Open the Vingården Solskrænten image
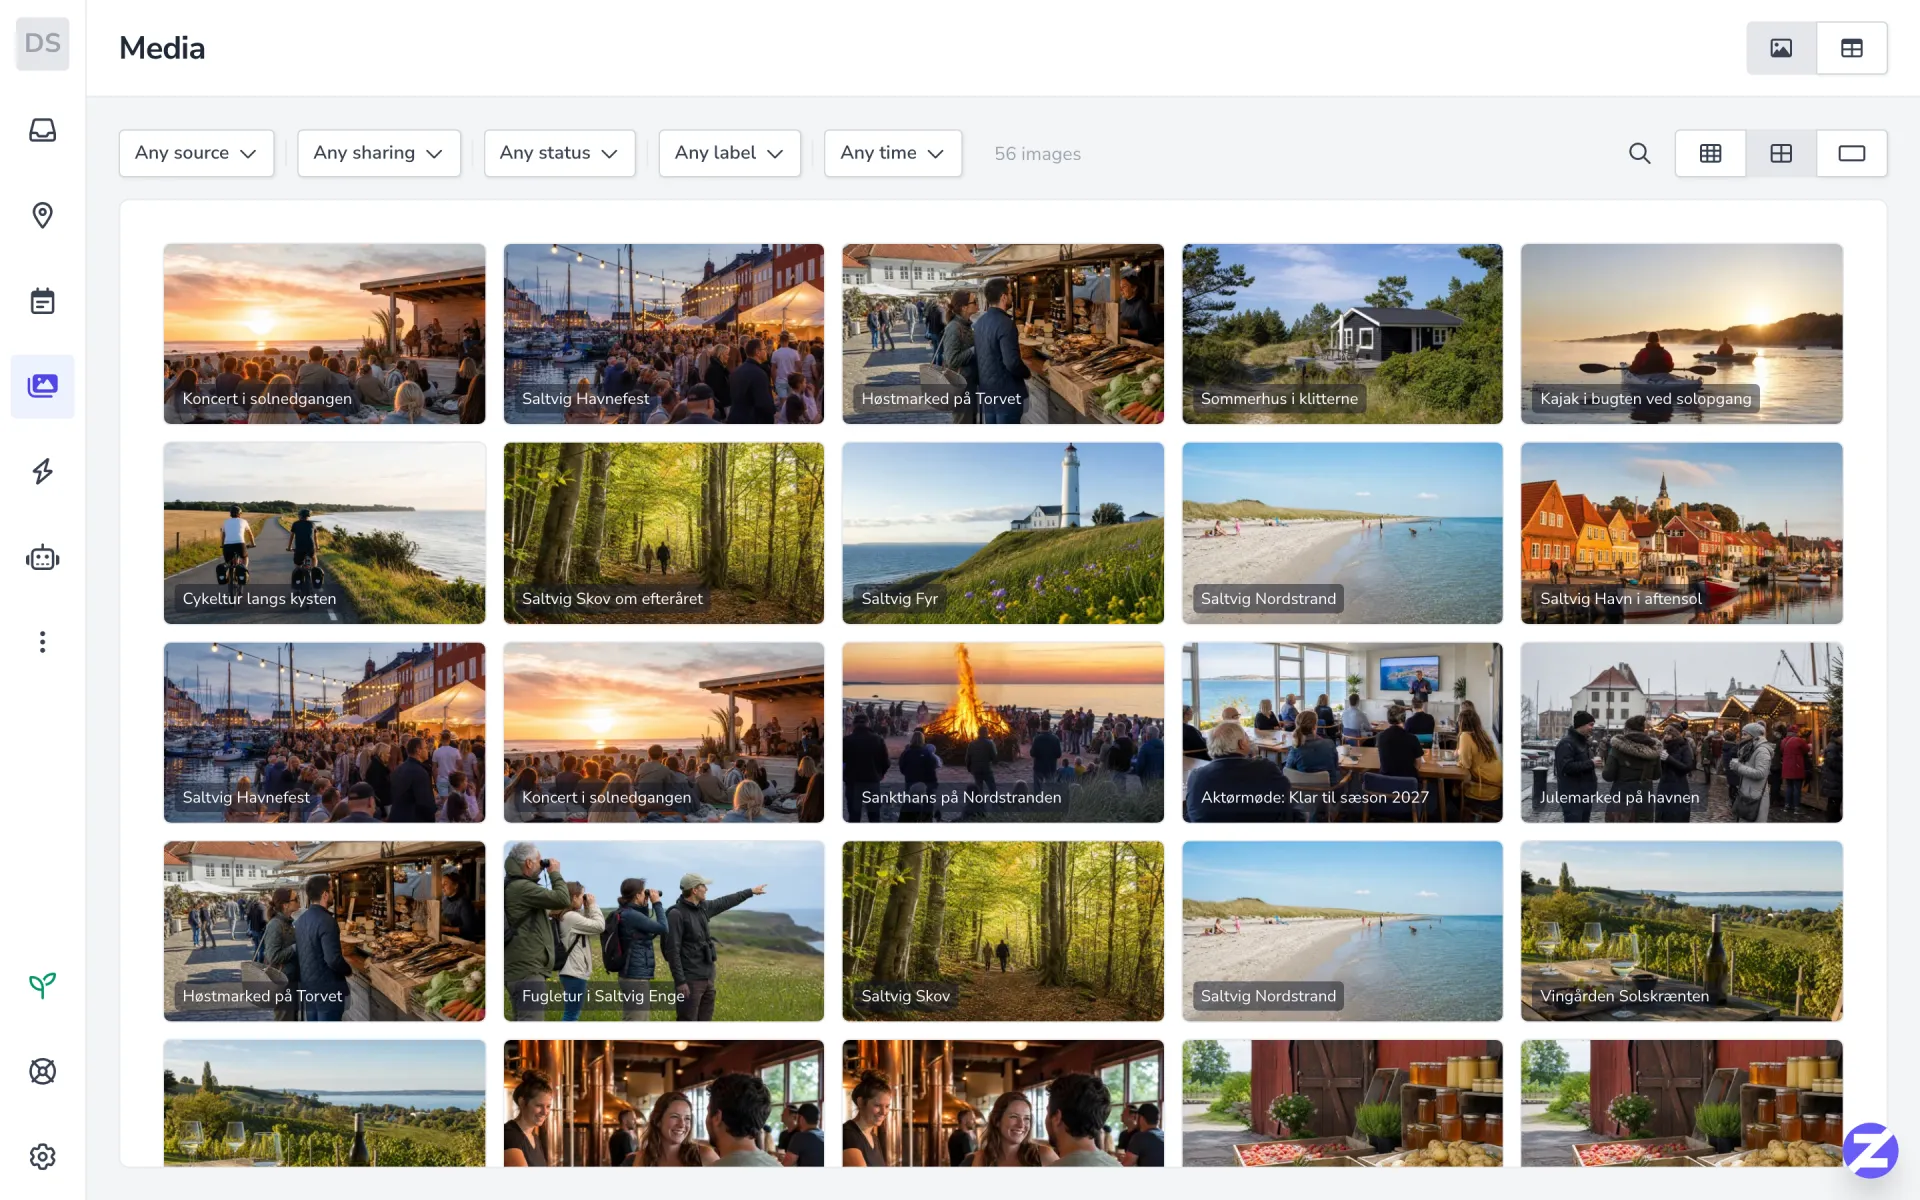Screen dimensions: 1920x1200 pos(1682,931)
